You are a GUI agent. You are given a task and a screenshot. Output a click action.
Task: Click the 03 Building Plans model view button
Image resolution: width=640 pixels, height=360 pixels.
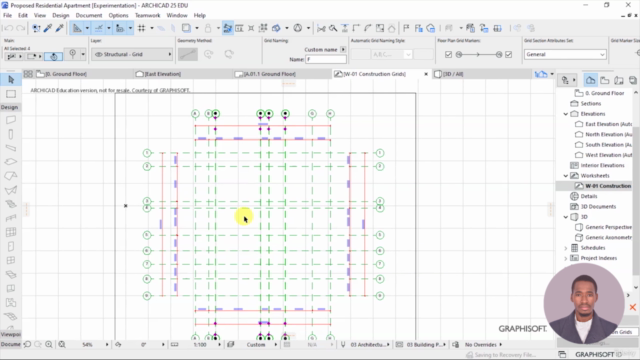(x=422, y=344)
